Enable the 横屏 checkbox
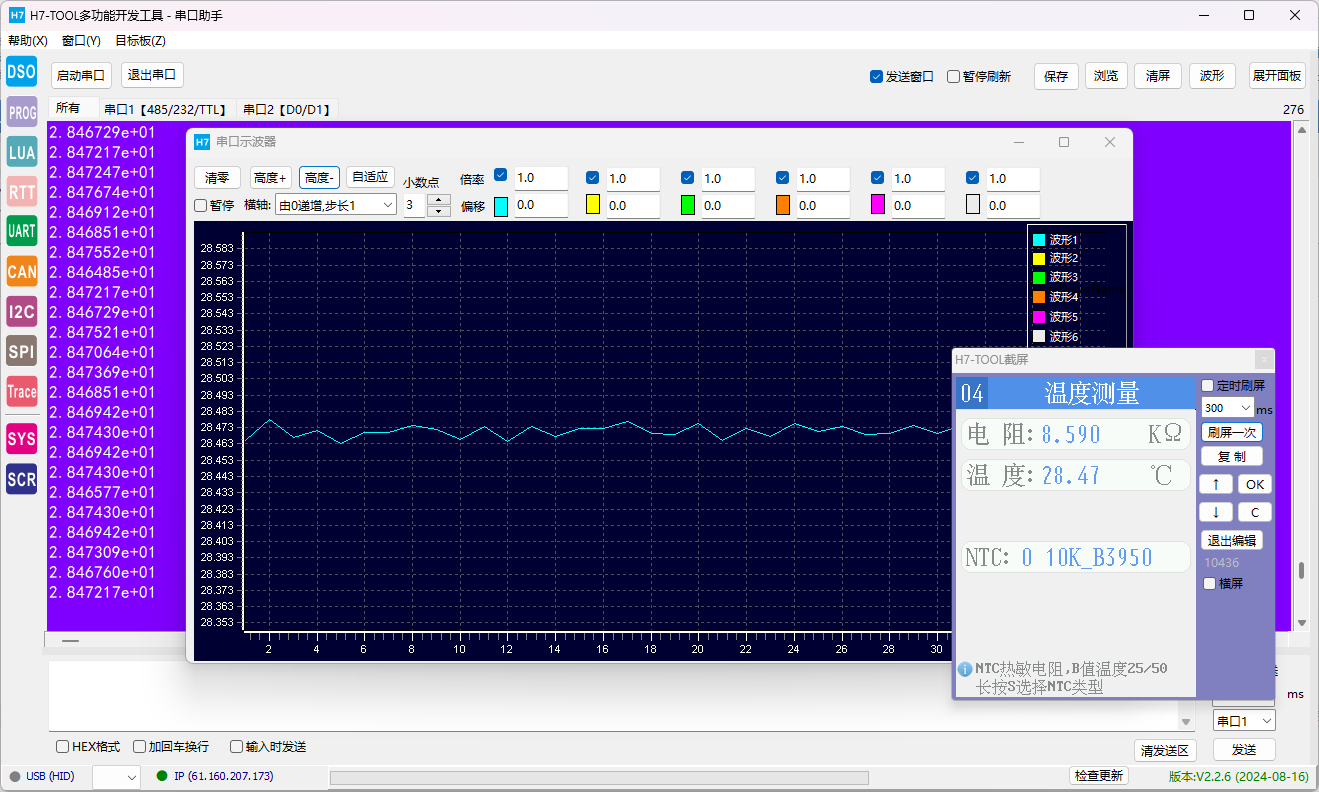The width and height of the screenshot is (1319, 792). (1209, 583)
